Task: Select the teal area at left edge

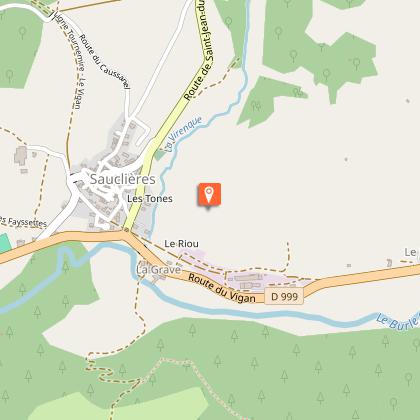Action: click(5, 243)
